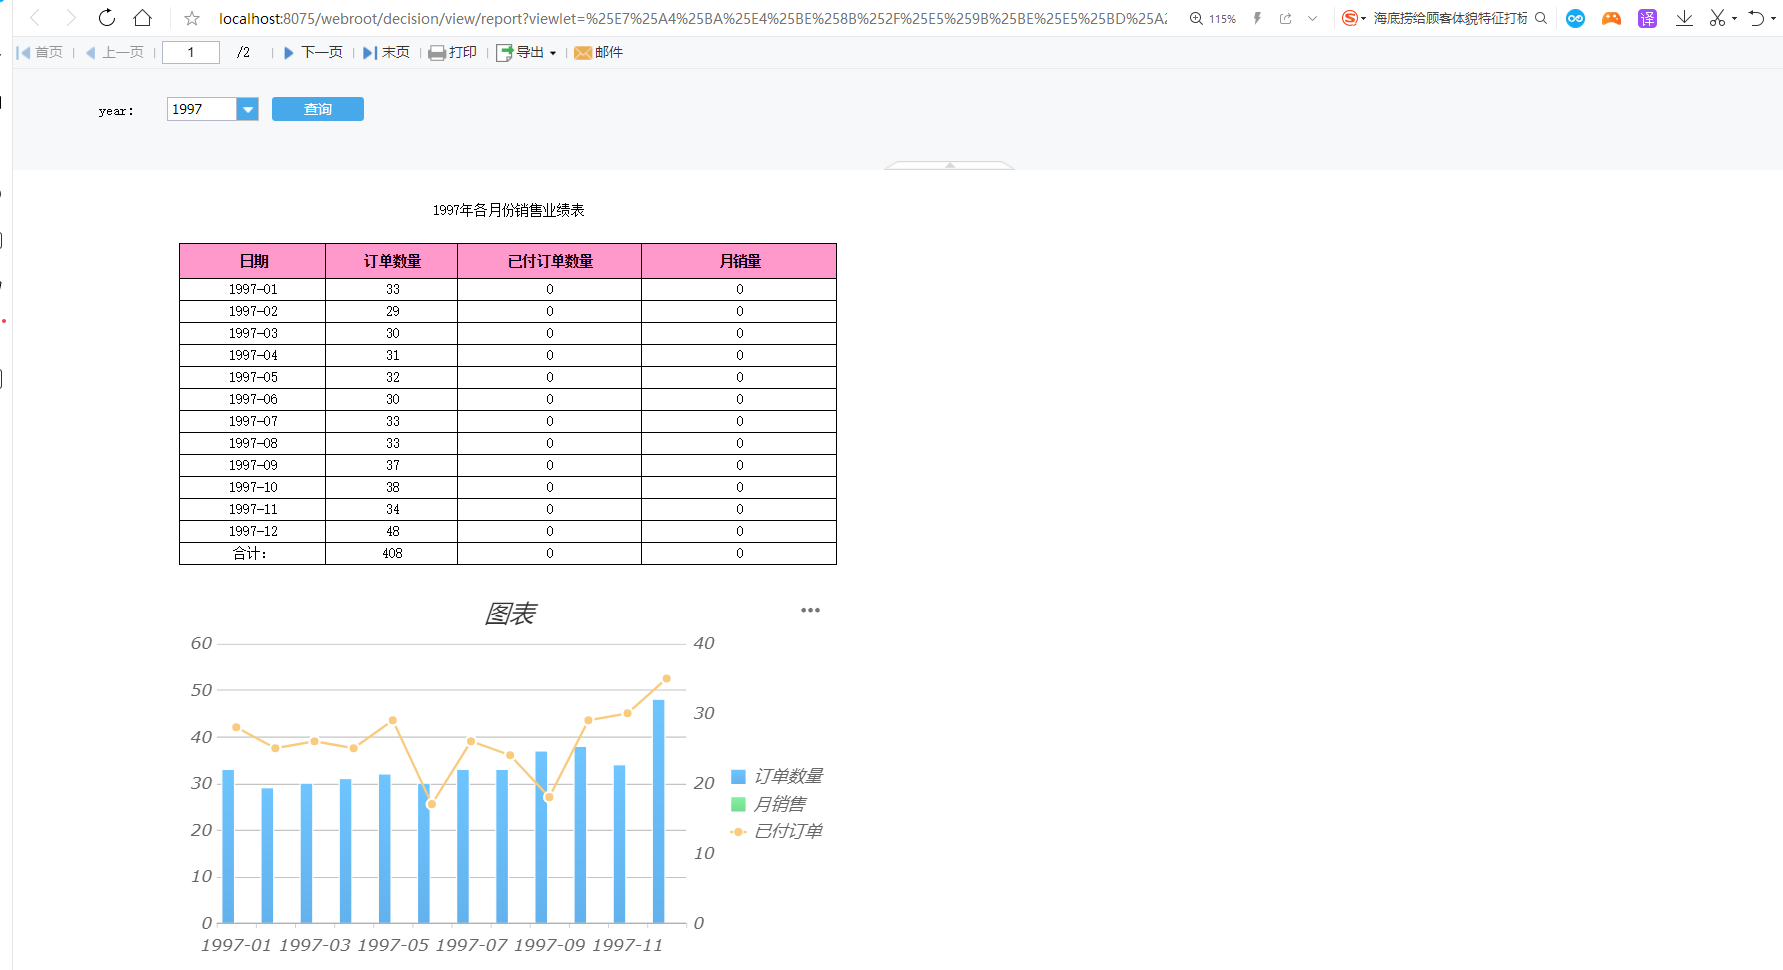This screenshot has height=970, width=1783.
Task: Open the purple translate extension icon
Action: pyautogui.click(x=1647, y=18)
